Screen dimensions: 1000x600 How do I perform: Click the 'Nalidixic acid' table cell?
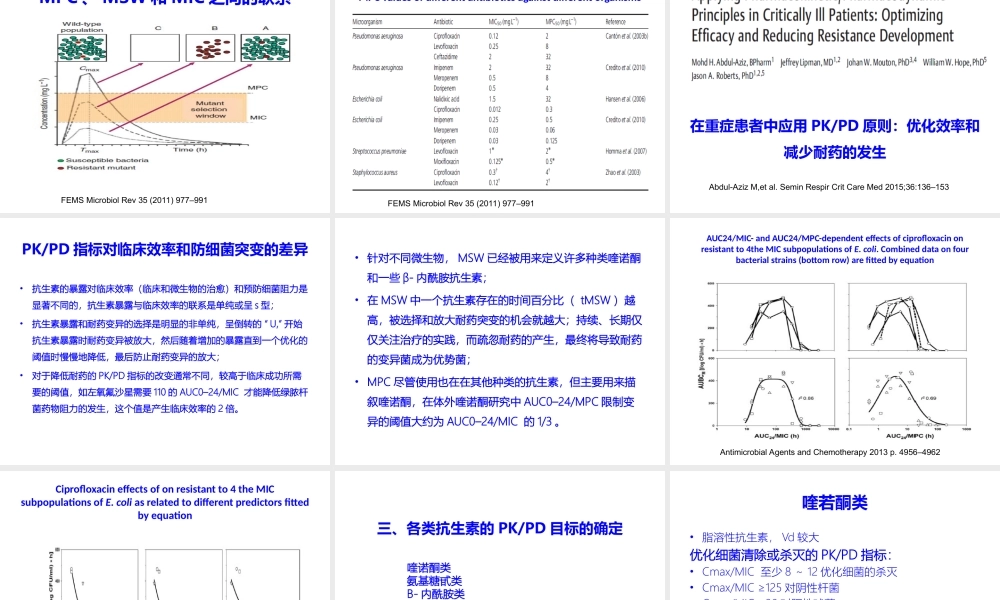pos(446,99)
